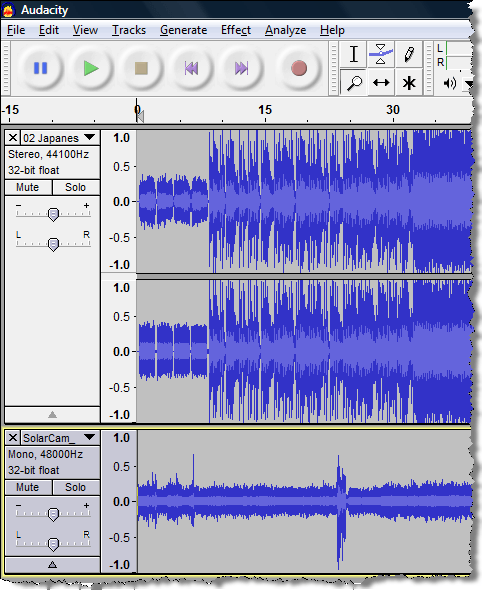Start recording with the red Record button
This screenshot has height=590, width=482.
[x=299, y=68]
